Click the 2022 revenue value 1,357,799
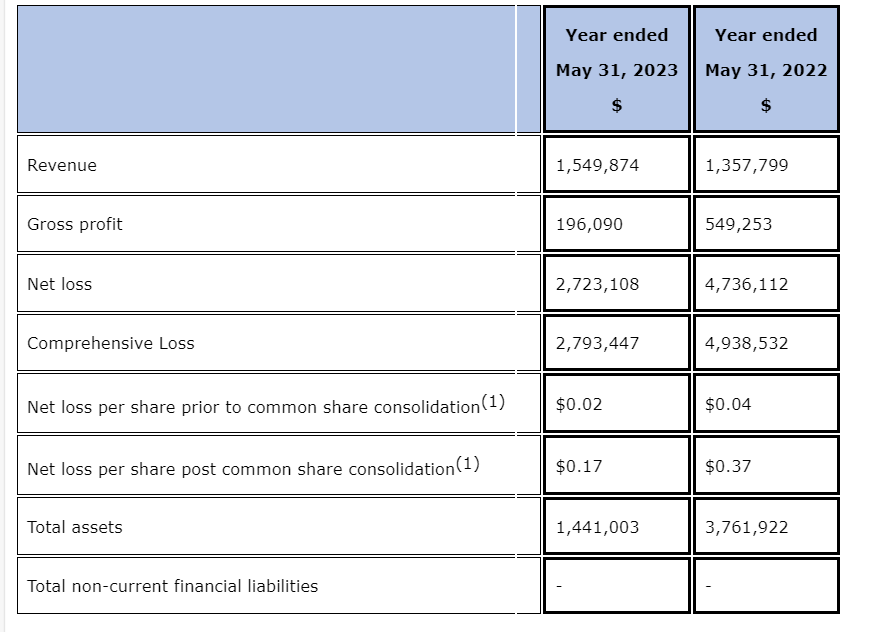 (746, 165)
